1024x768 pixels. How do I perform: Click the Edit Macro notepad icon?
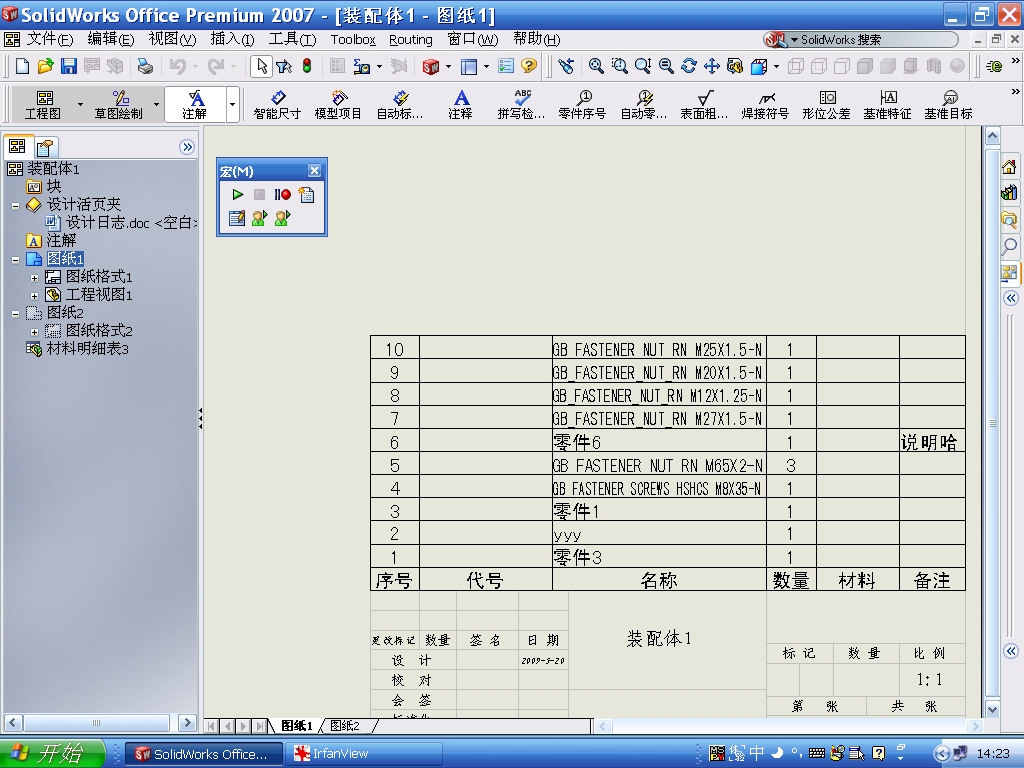click(237, 218)
